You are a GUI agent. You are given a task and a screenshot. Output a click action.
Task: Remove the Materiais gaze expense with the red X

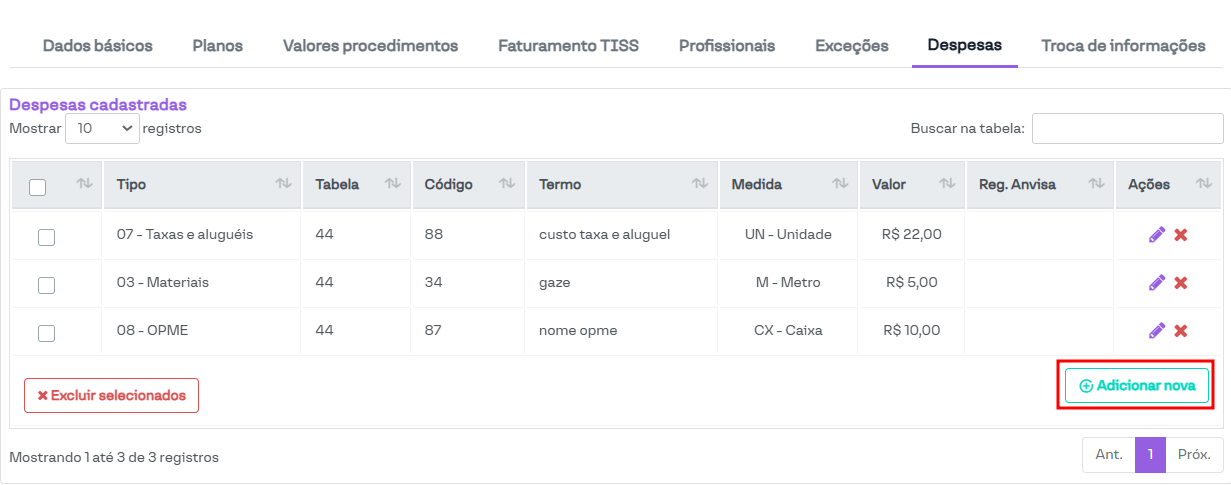click(x=1180, y=283)
